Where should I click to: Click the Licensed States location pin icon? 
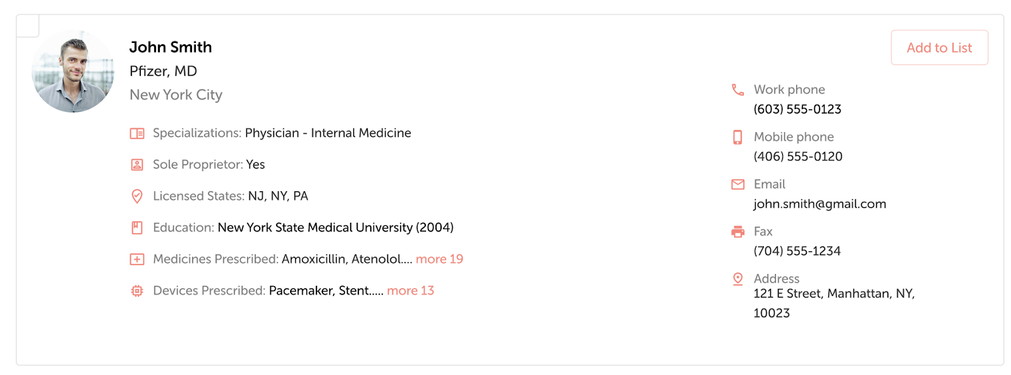[x=137, y=197]
